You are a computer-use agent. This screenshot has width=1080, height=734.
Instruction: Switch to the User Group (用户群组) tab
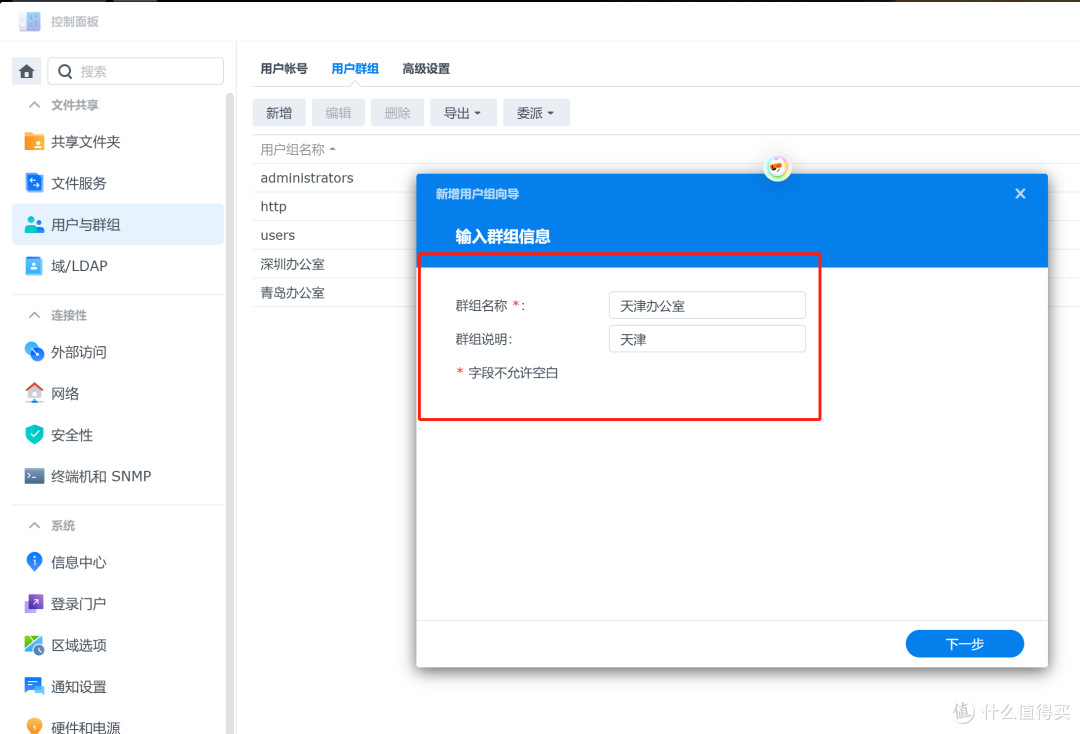coord(355,69)
